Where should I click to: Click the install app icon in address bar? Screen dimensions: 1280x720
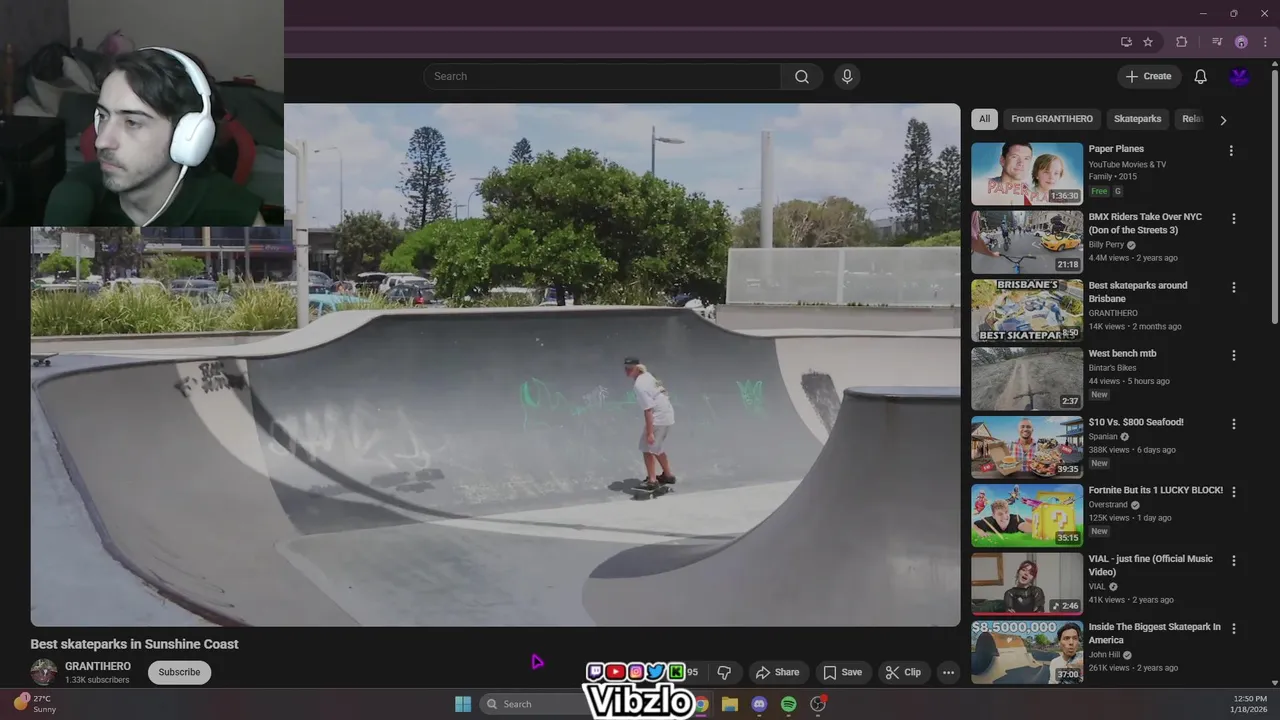pyautogui.click(x=1126, y=42)
